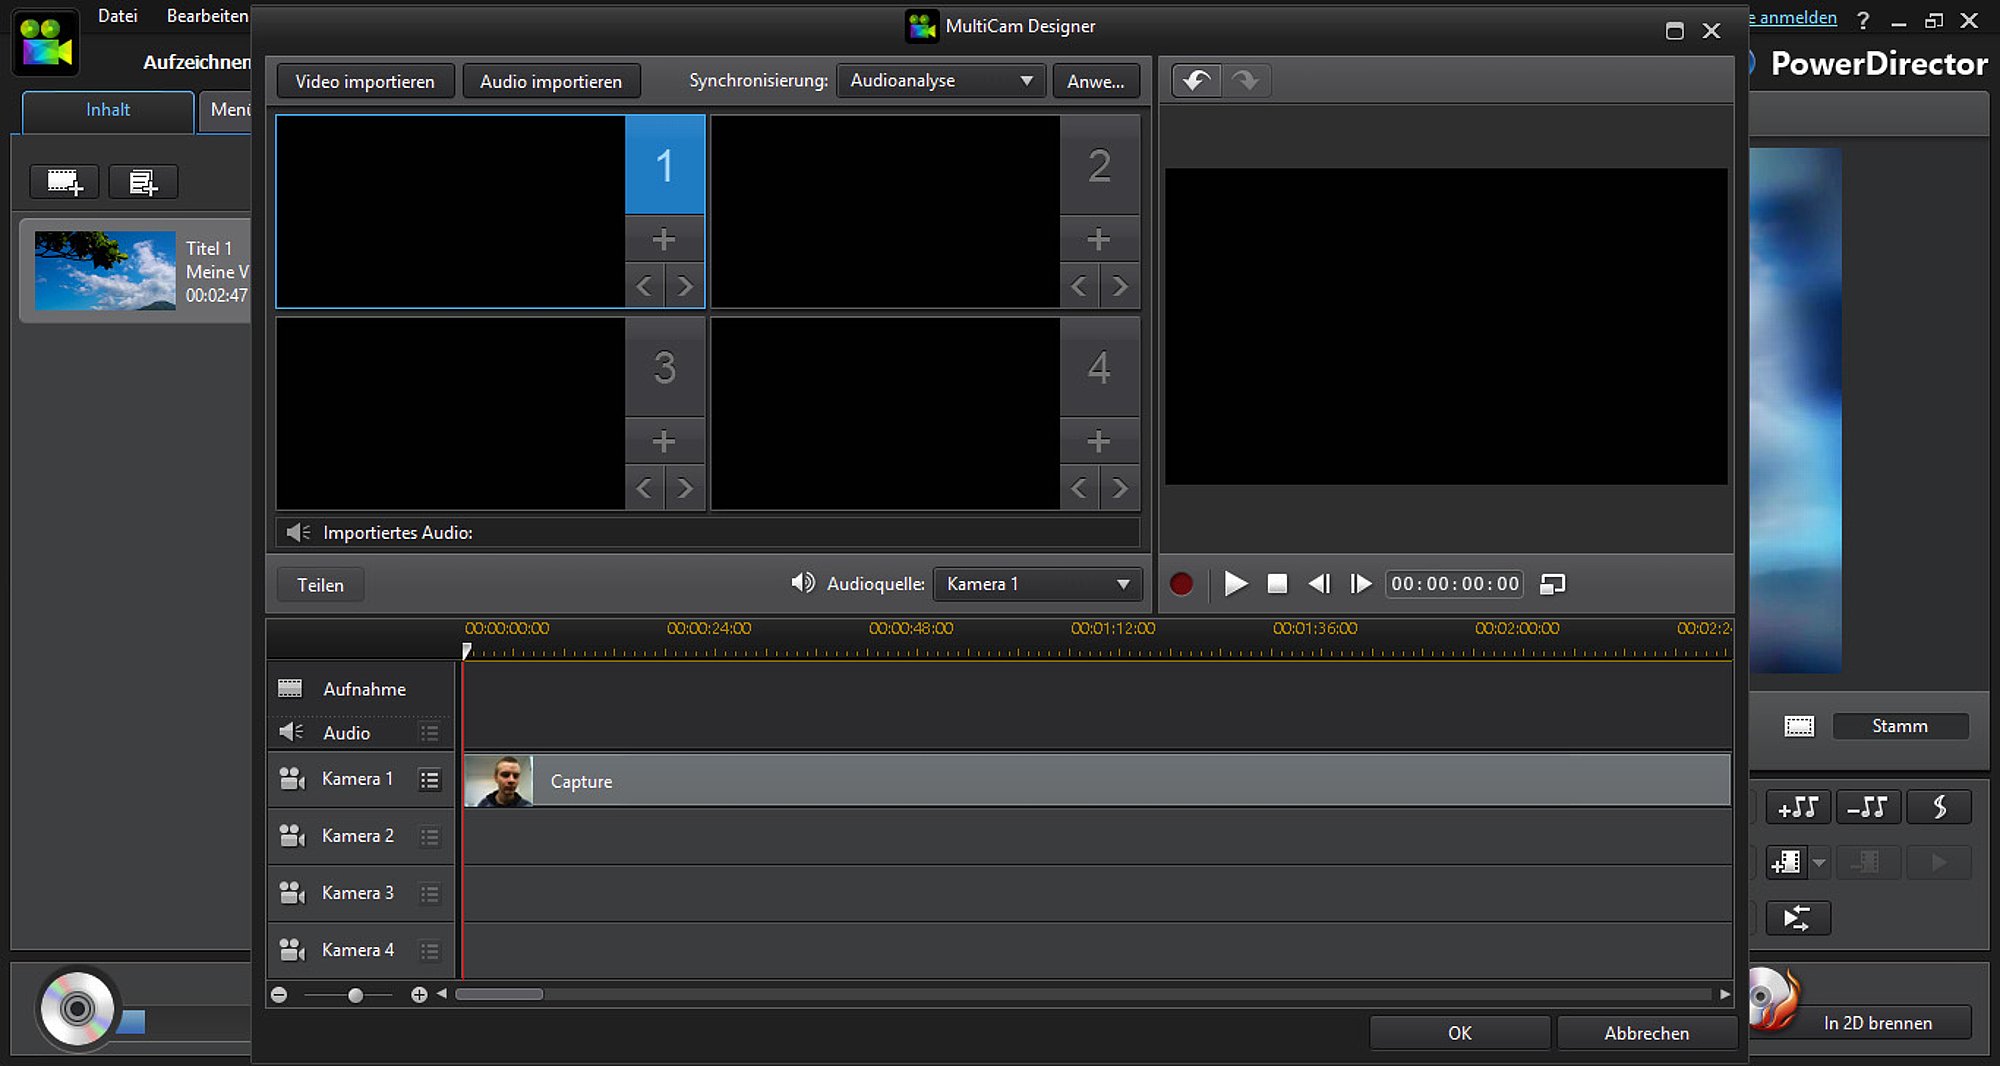Screen dimensions: 2000x1066
Task: Open the Kamera 1 track options icon
Action: [x=430, y=780]
